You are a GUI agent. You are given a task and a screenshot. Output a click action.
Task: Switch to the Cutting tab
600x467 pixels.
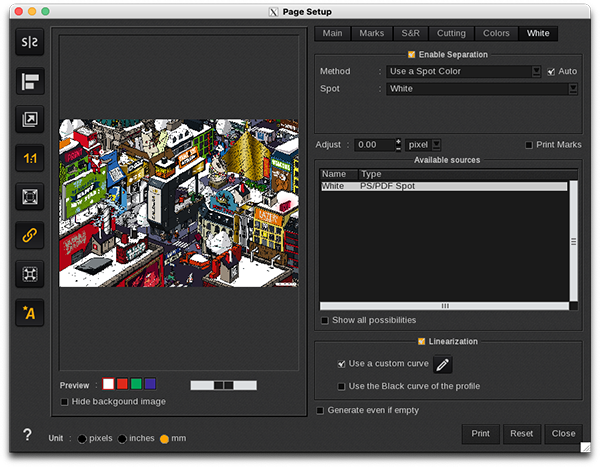point(451,34)
